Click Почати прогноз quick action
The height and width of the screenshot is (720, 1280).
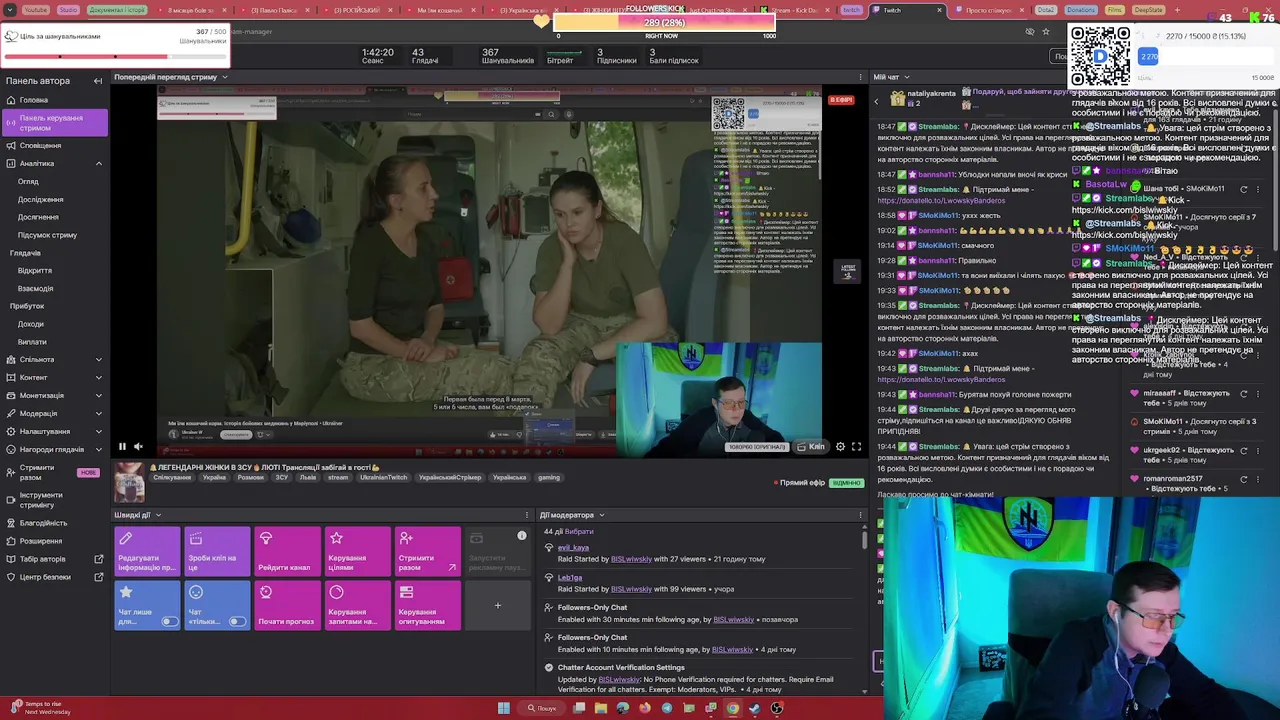pos(287,605)
